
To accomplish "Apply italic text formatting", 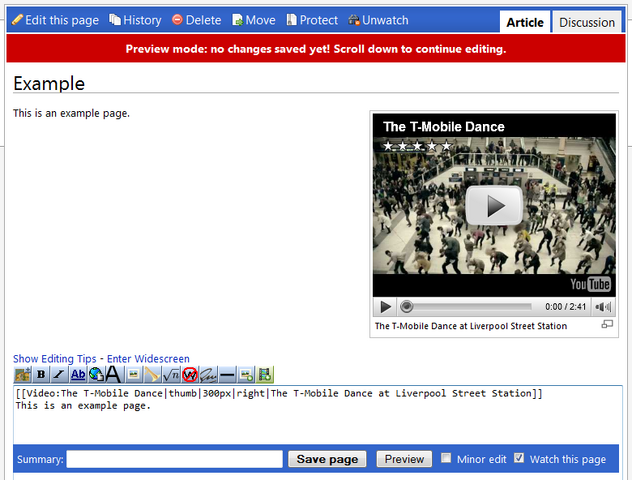I will point(59,375).
